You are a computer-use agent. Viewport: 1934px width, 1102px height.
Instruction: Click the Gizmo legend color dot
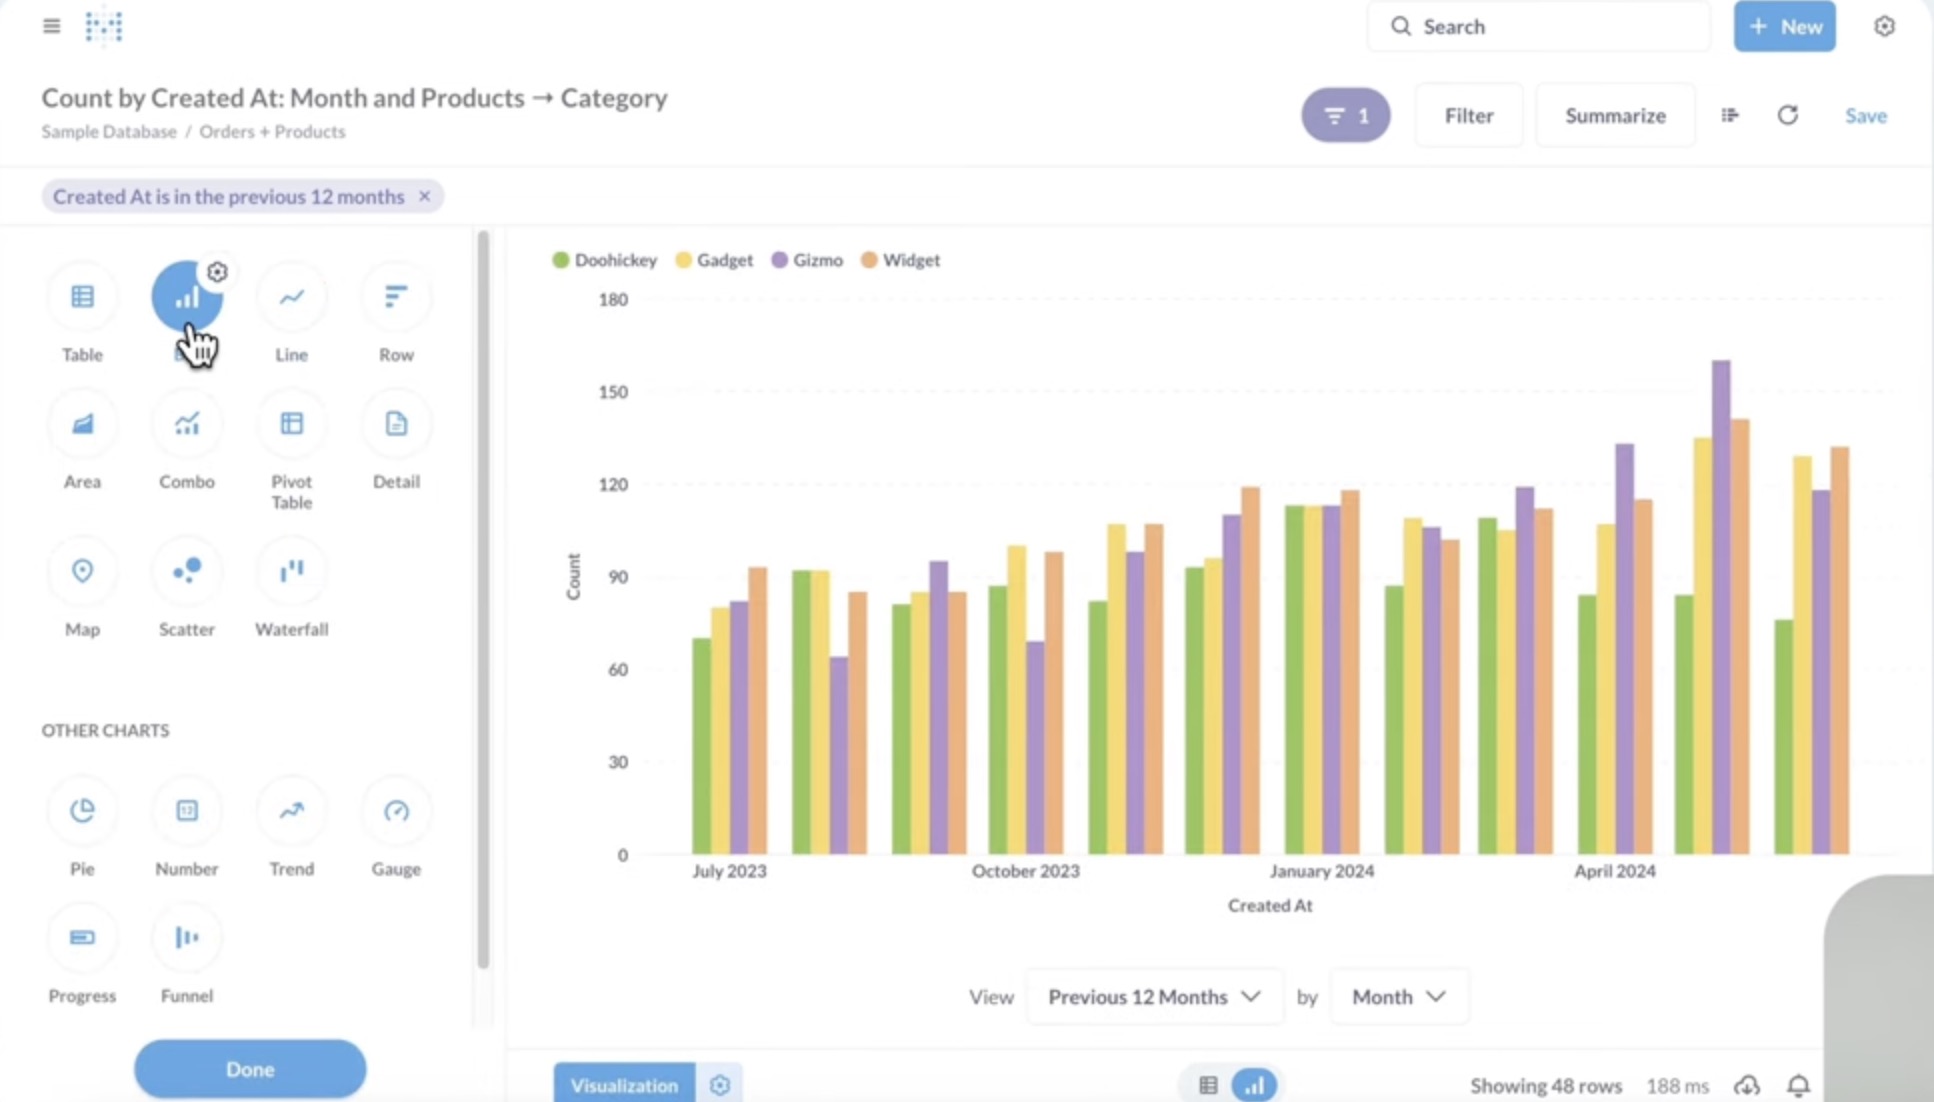click(780, 260)
